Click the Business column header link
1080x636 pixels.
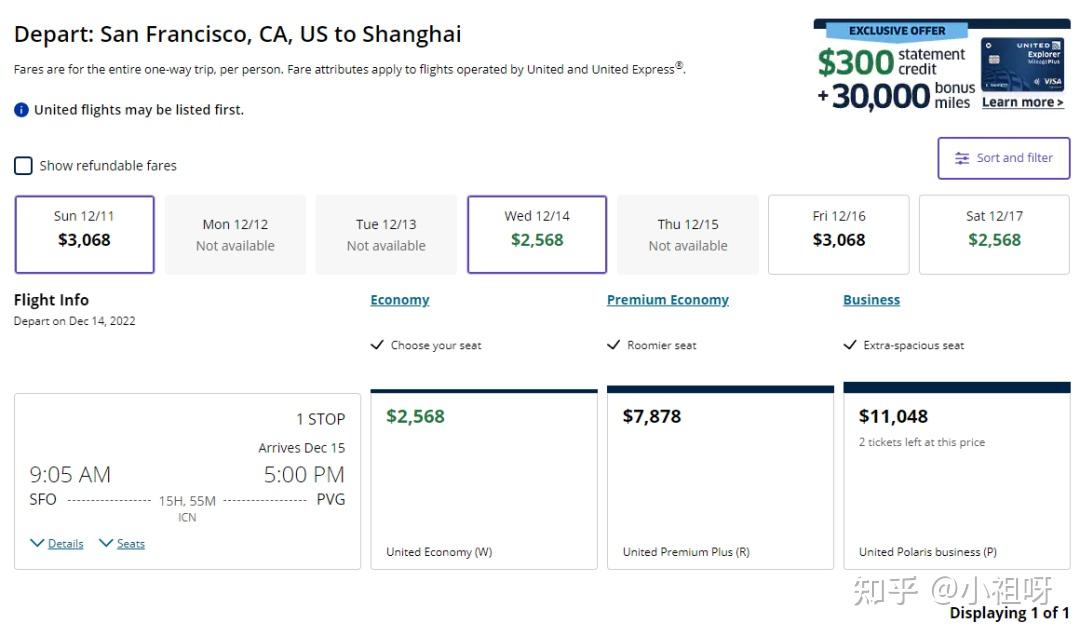tap(871, 300)
